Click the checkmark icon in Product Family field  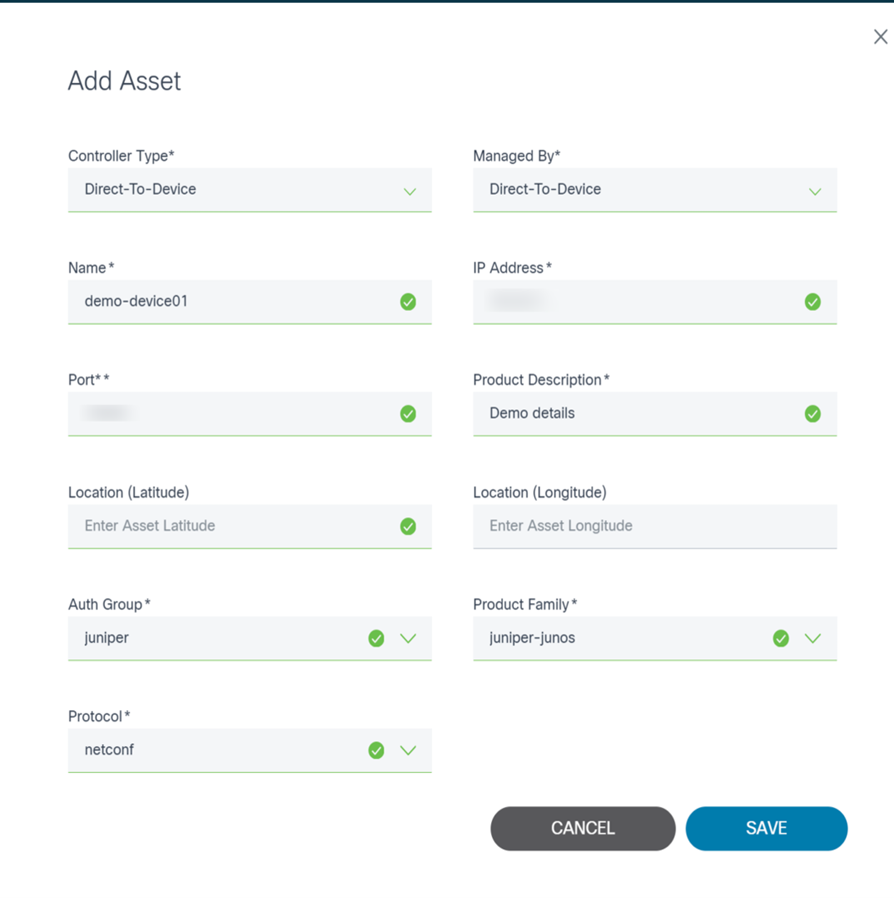pyautogui.click(x=781, y=638)
